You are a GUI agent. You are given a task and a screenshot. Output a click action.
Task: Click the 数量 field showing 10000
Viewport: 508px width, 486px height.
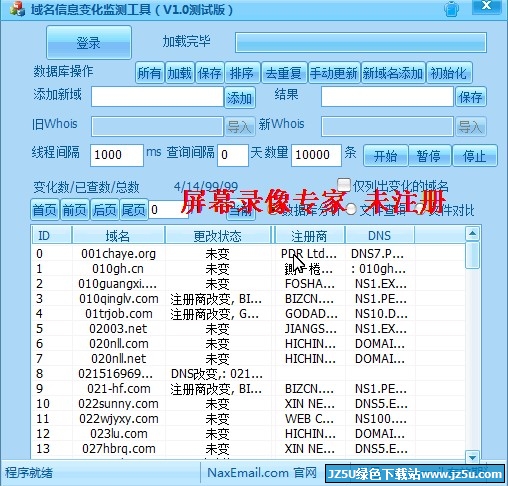pos(316,155)
